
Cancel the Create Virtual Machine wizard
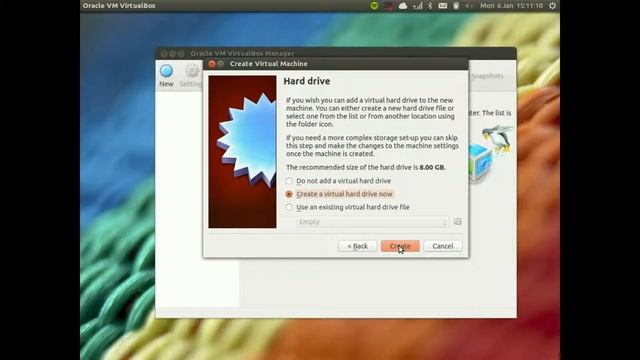[x=443, y=246]
